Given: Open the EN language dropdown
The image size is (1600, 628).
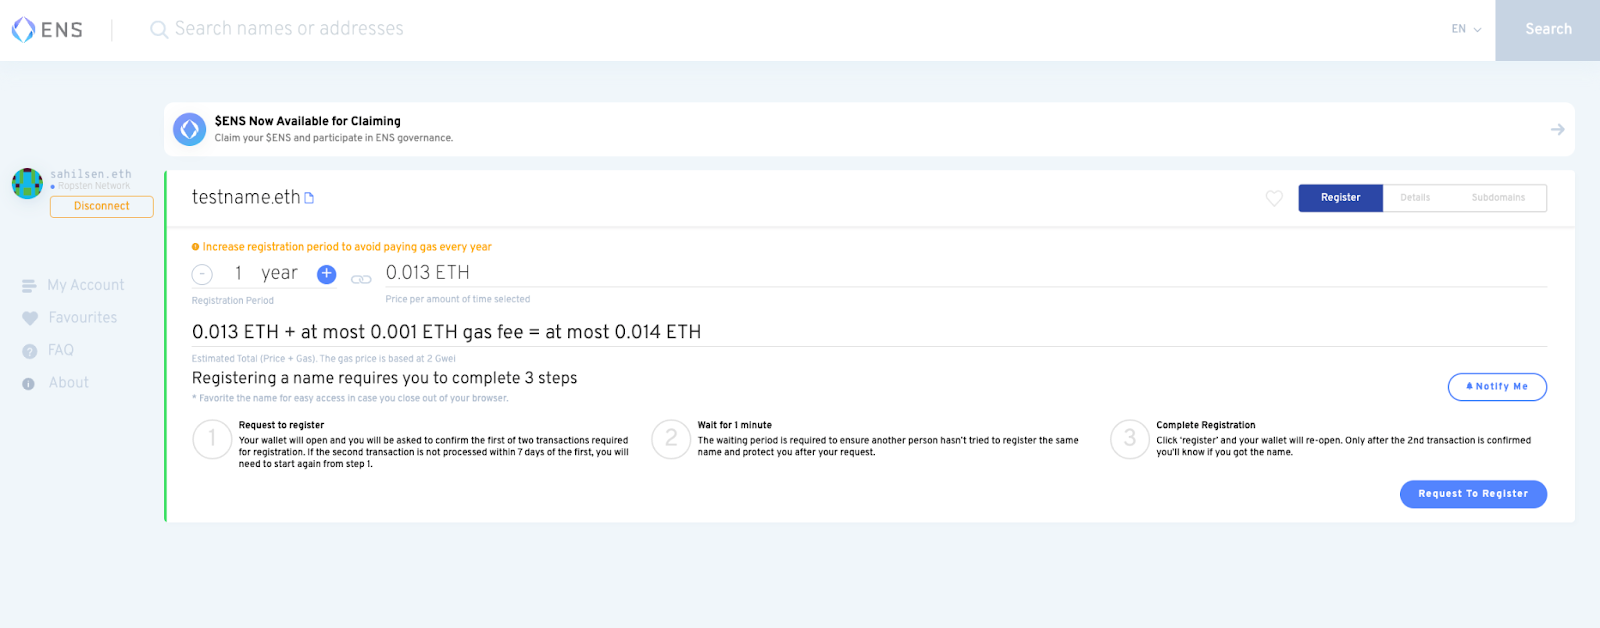Looking at the screenshot, I should (x=1466, y=29).
